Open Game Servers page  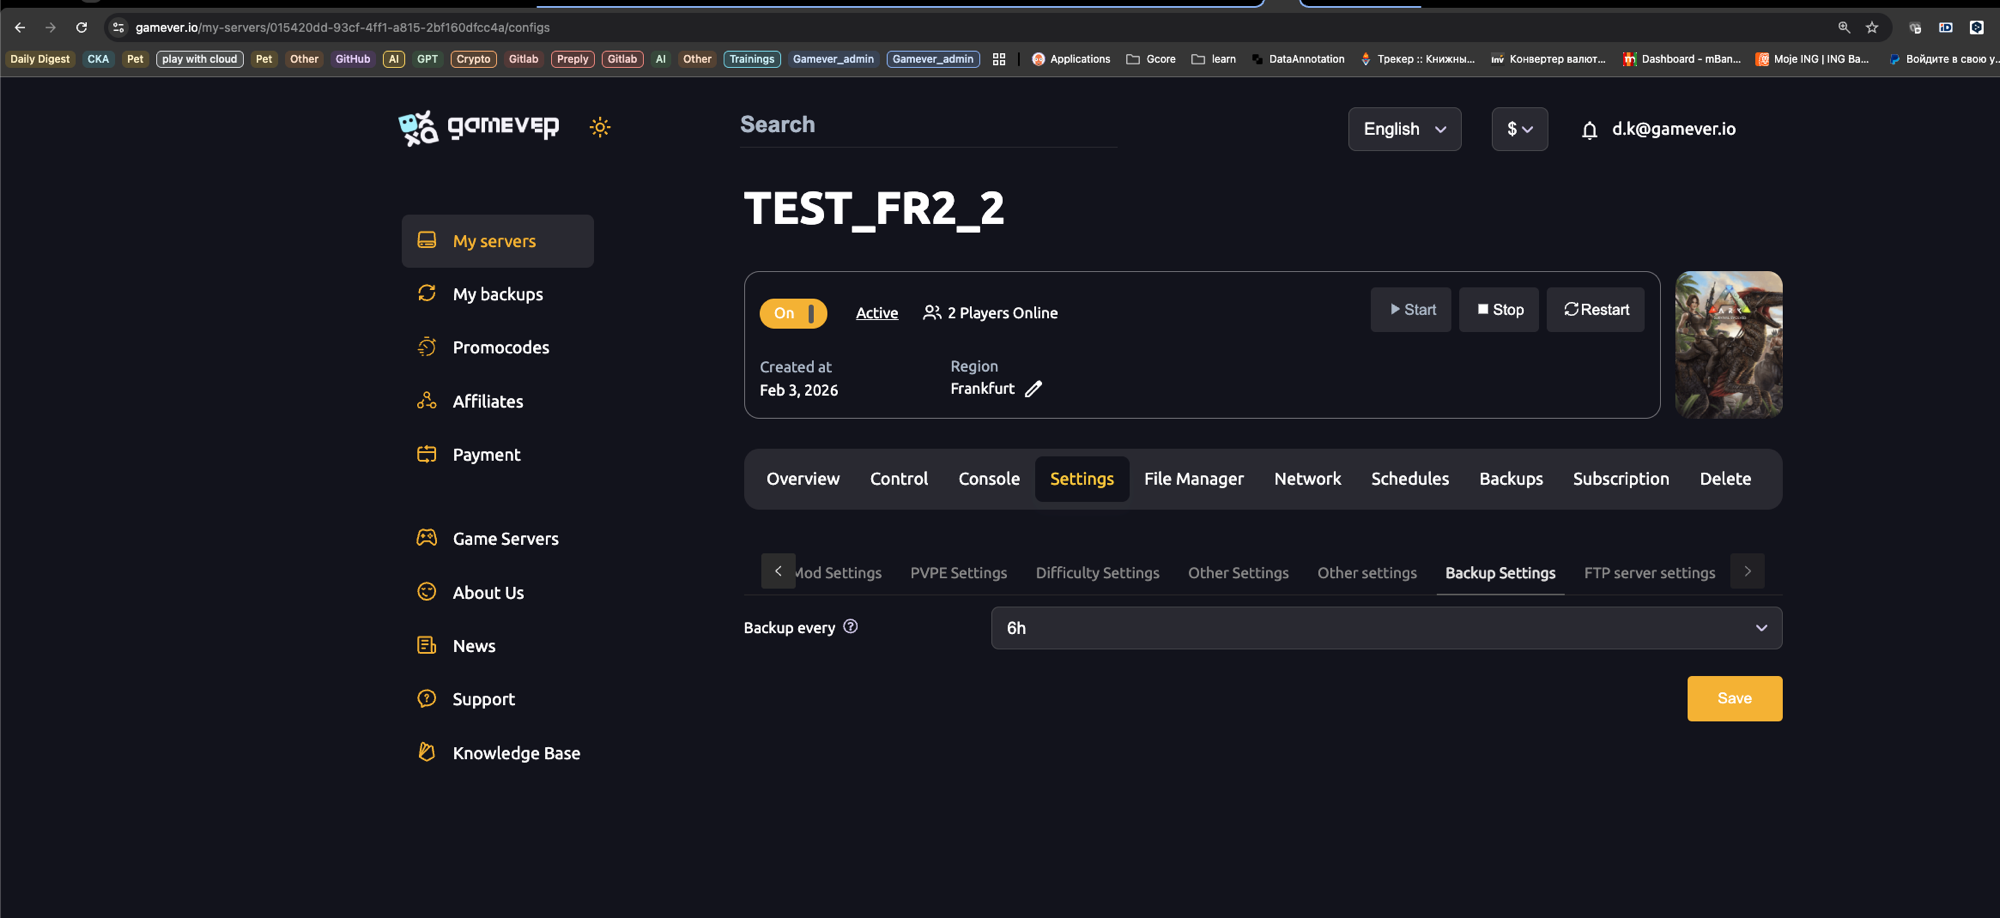(505, 538)
